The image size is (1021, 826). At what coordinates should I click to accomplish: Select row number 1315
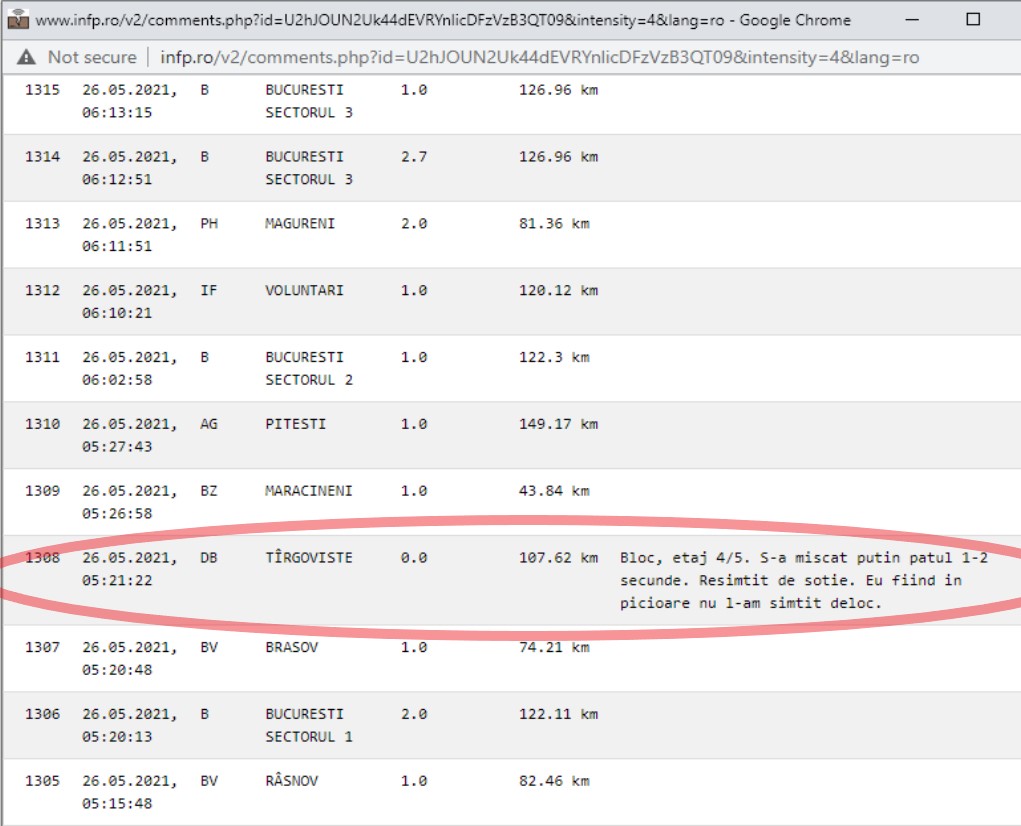(42, 90)
